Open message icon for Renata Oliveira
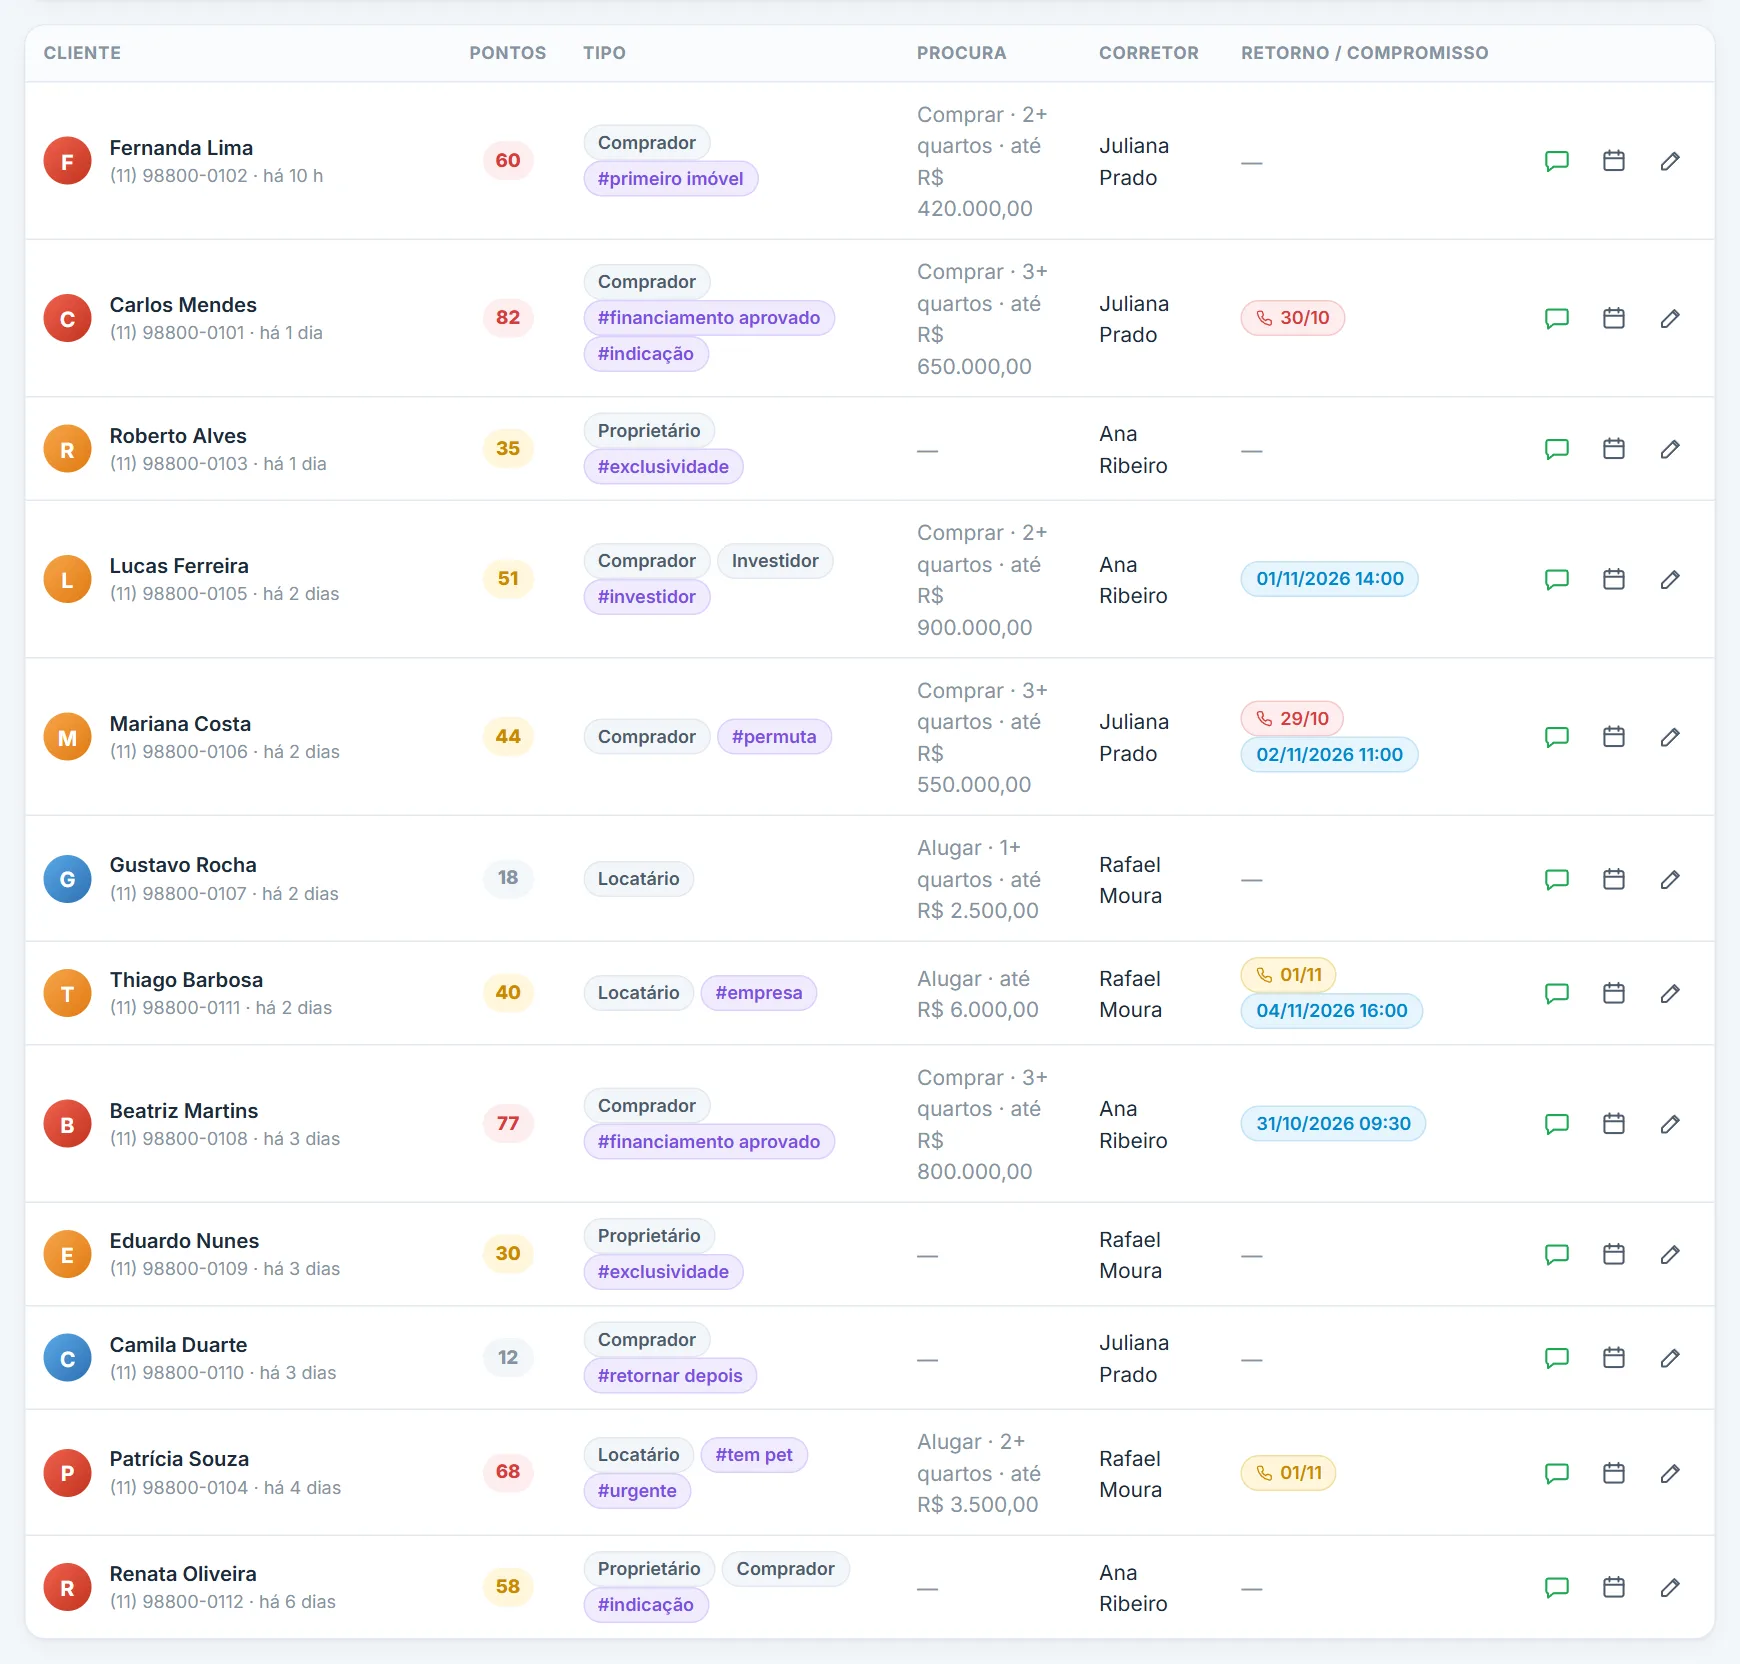This screenshot has height=1664, width=1740. [x=1557, y=1587]
